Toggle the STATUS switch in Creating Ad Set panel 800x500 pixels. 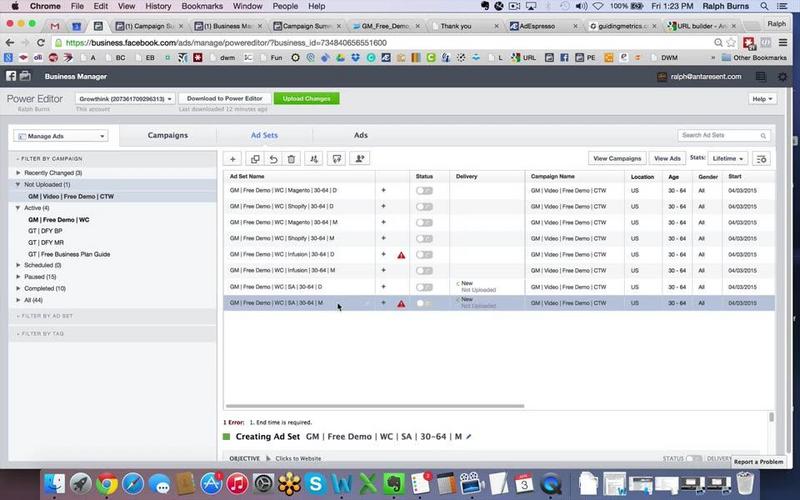pos(693,458)
